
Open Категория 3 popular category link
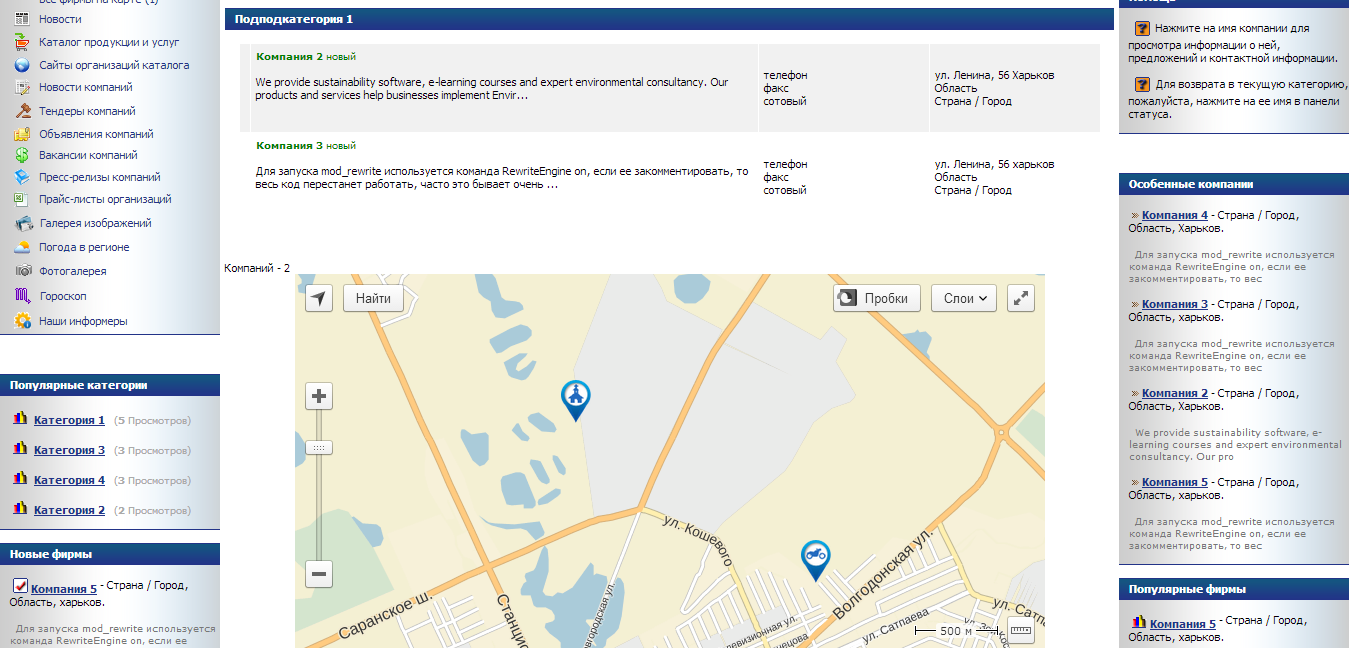click(x=69, y=450)
